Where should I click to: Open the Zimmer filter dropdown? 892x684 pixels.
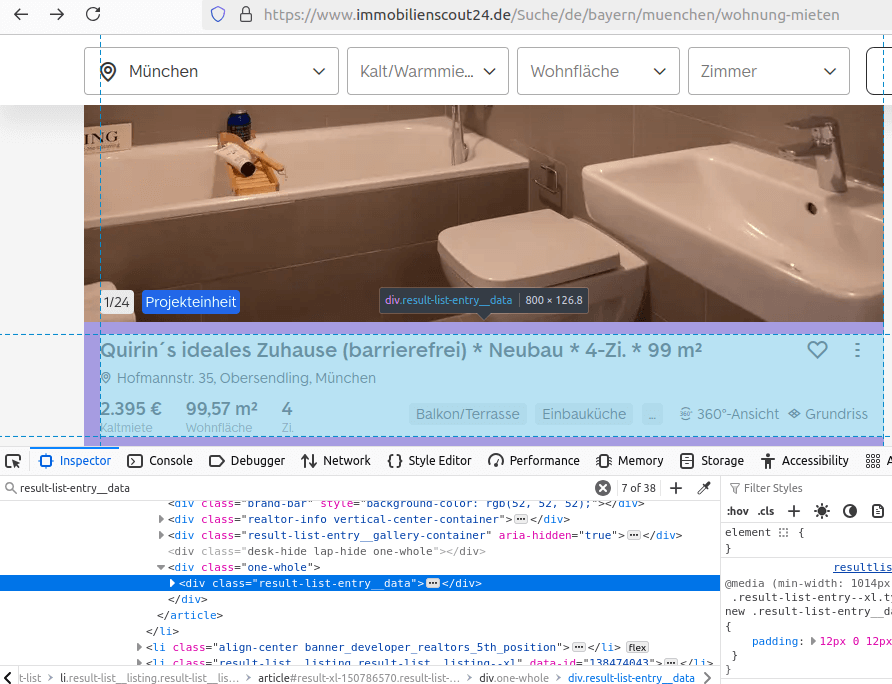(769, 71)
